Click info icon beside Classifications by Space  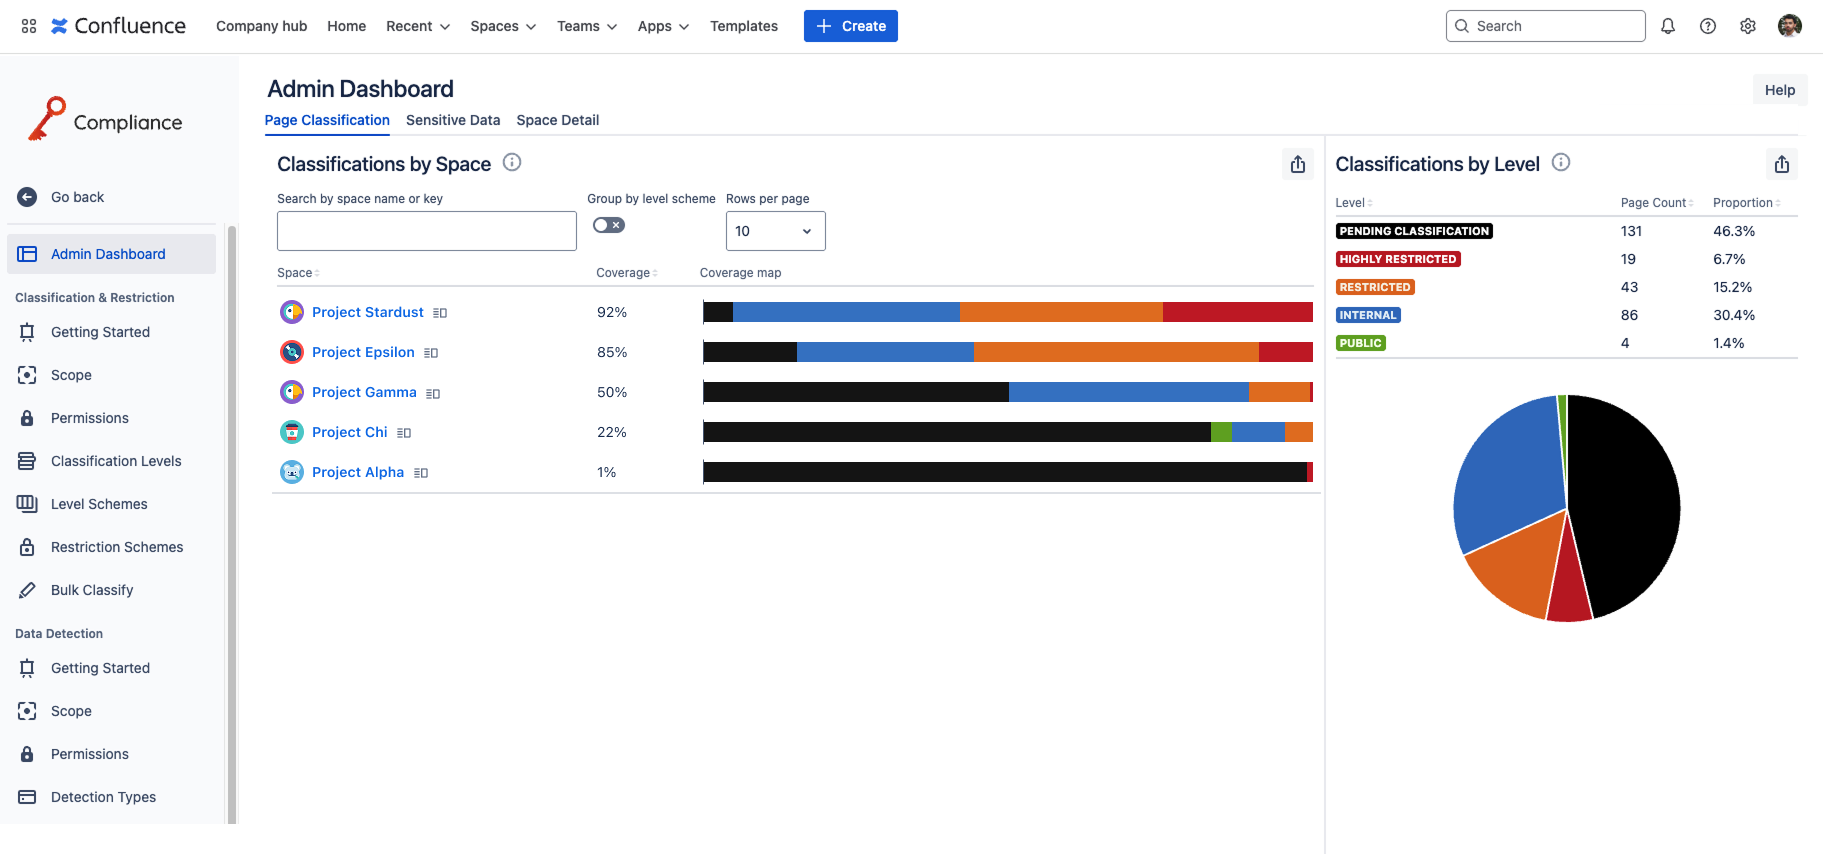pos(512,162)
